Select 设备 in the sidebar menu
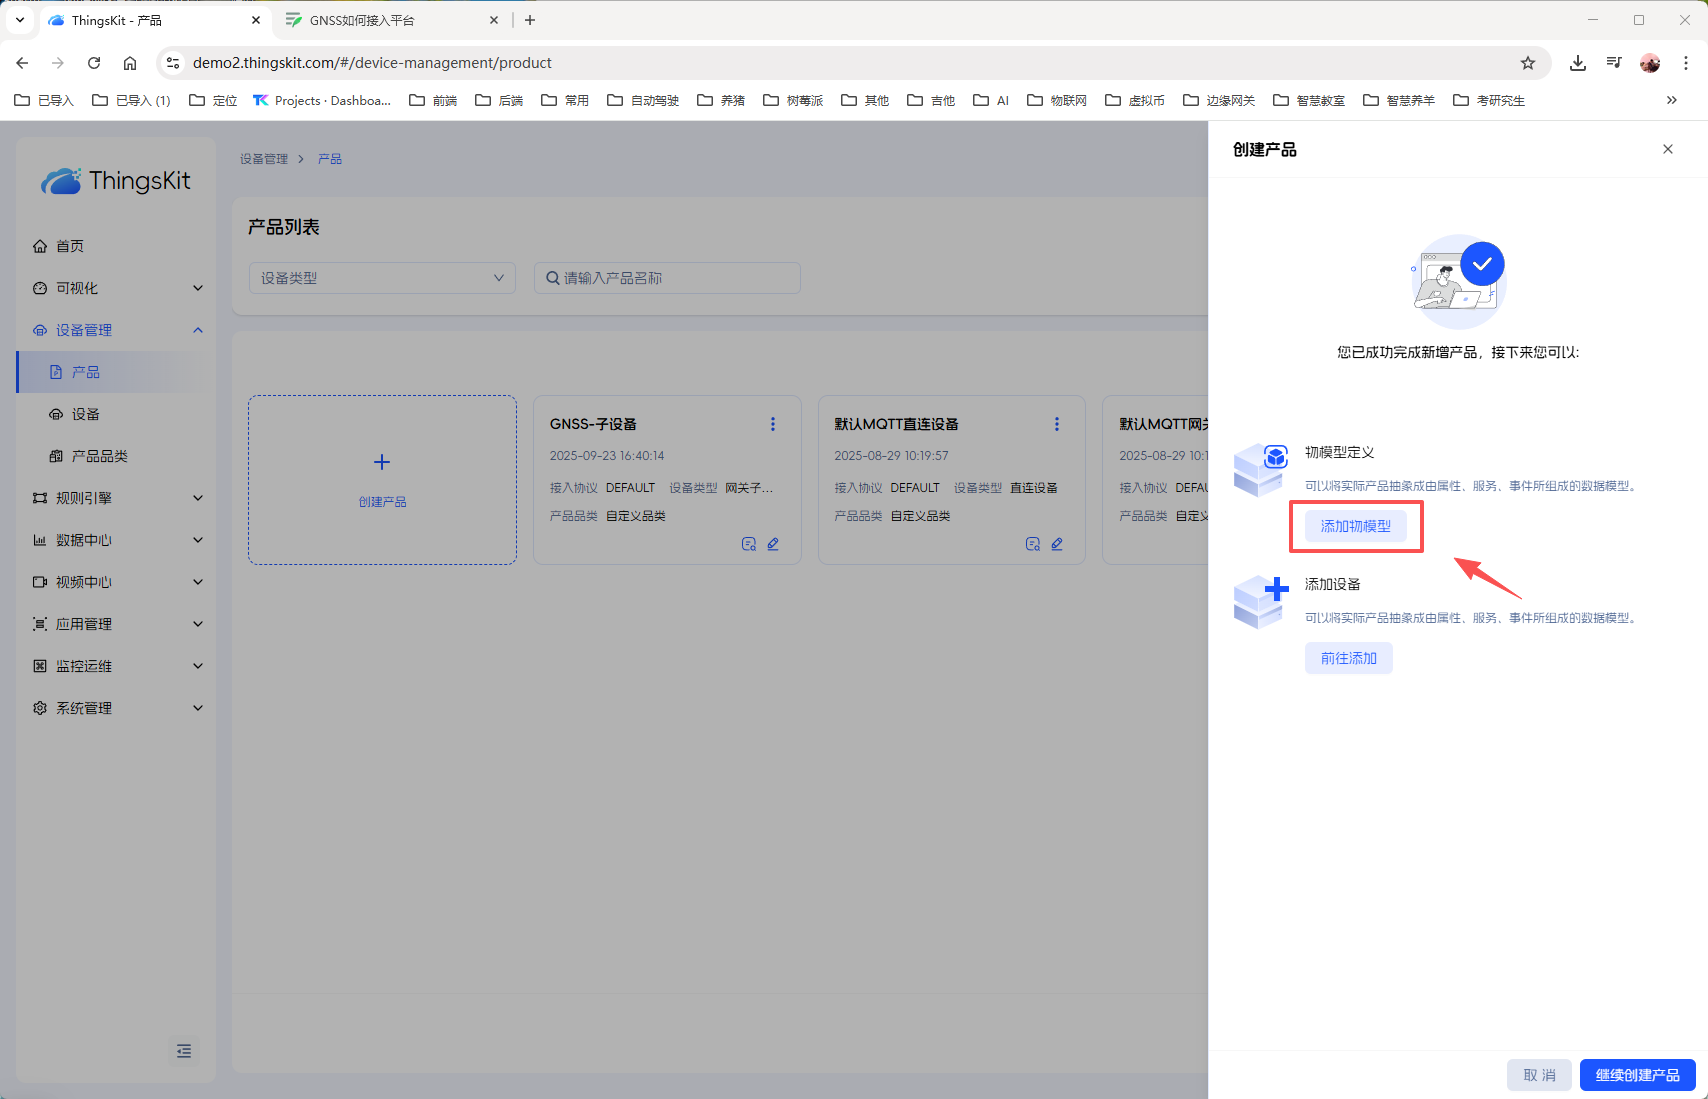The height and width of the screenshot is (1099, 1708). 86,414
